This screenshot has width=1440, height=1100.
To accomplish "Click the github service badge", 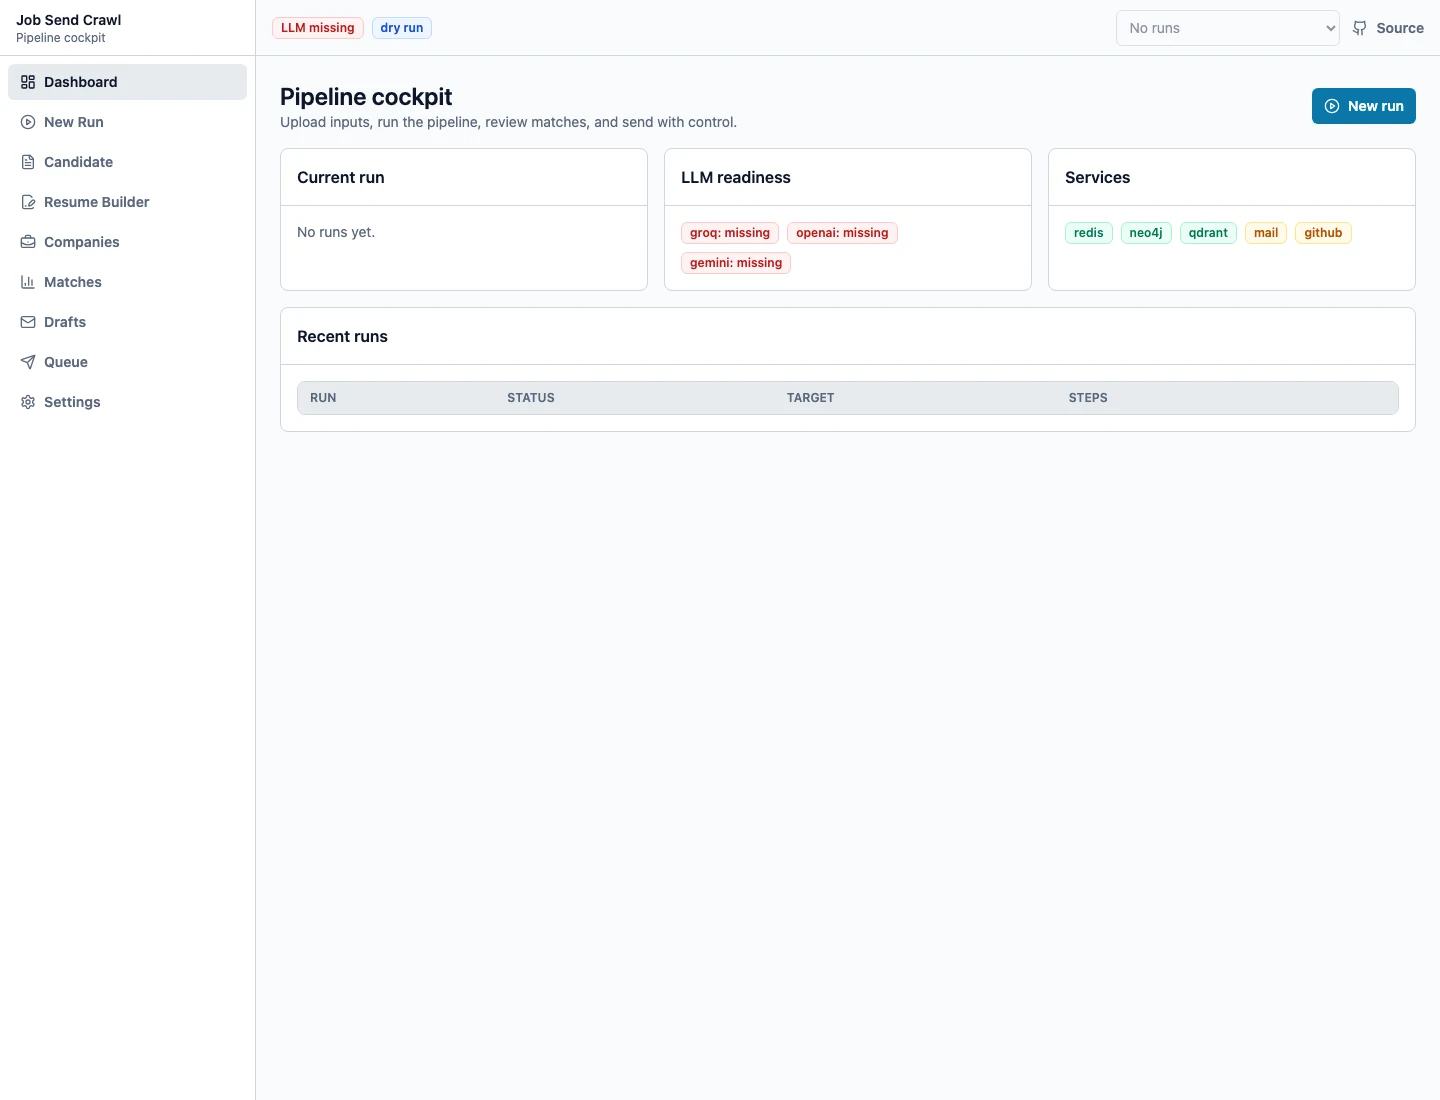I will tap(1323, 233).
